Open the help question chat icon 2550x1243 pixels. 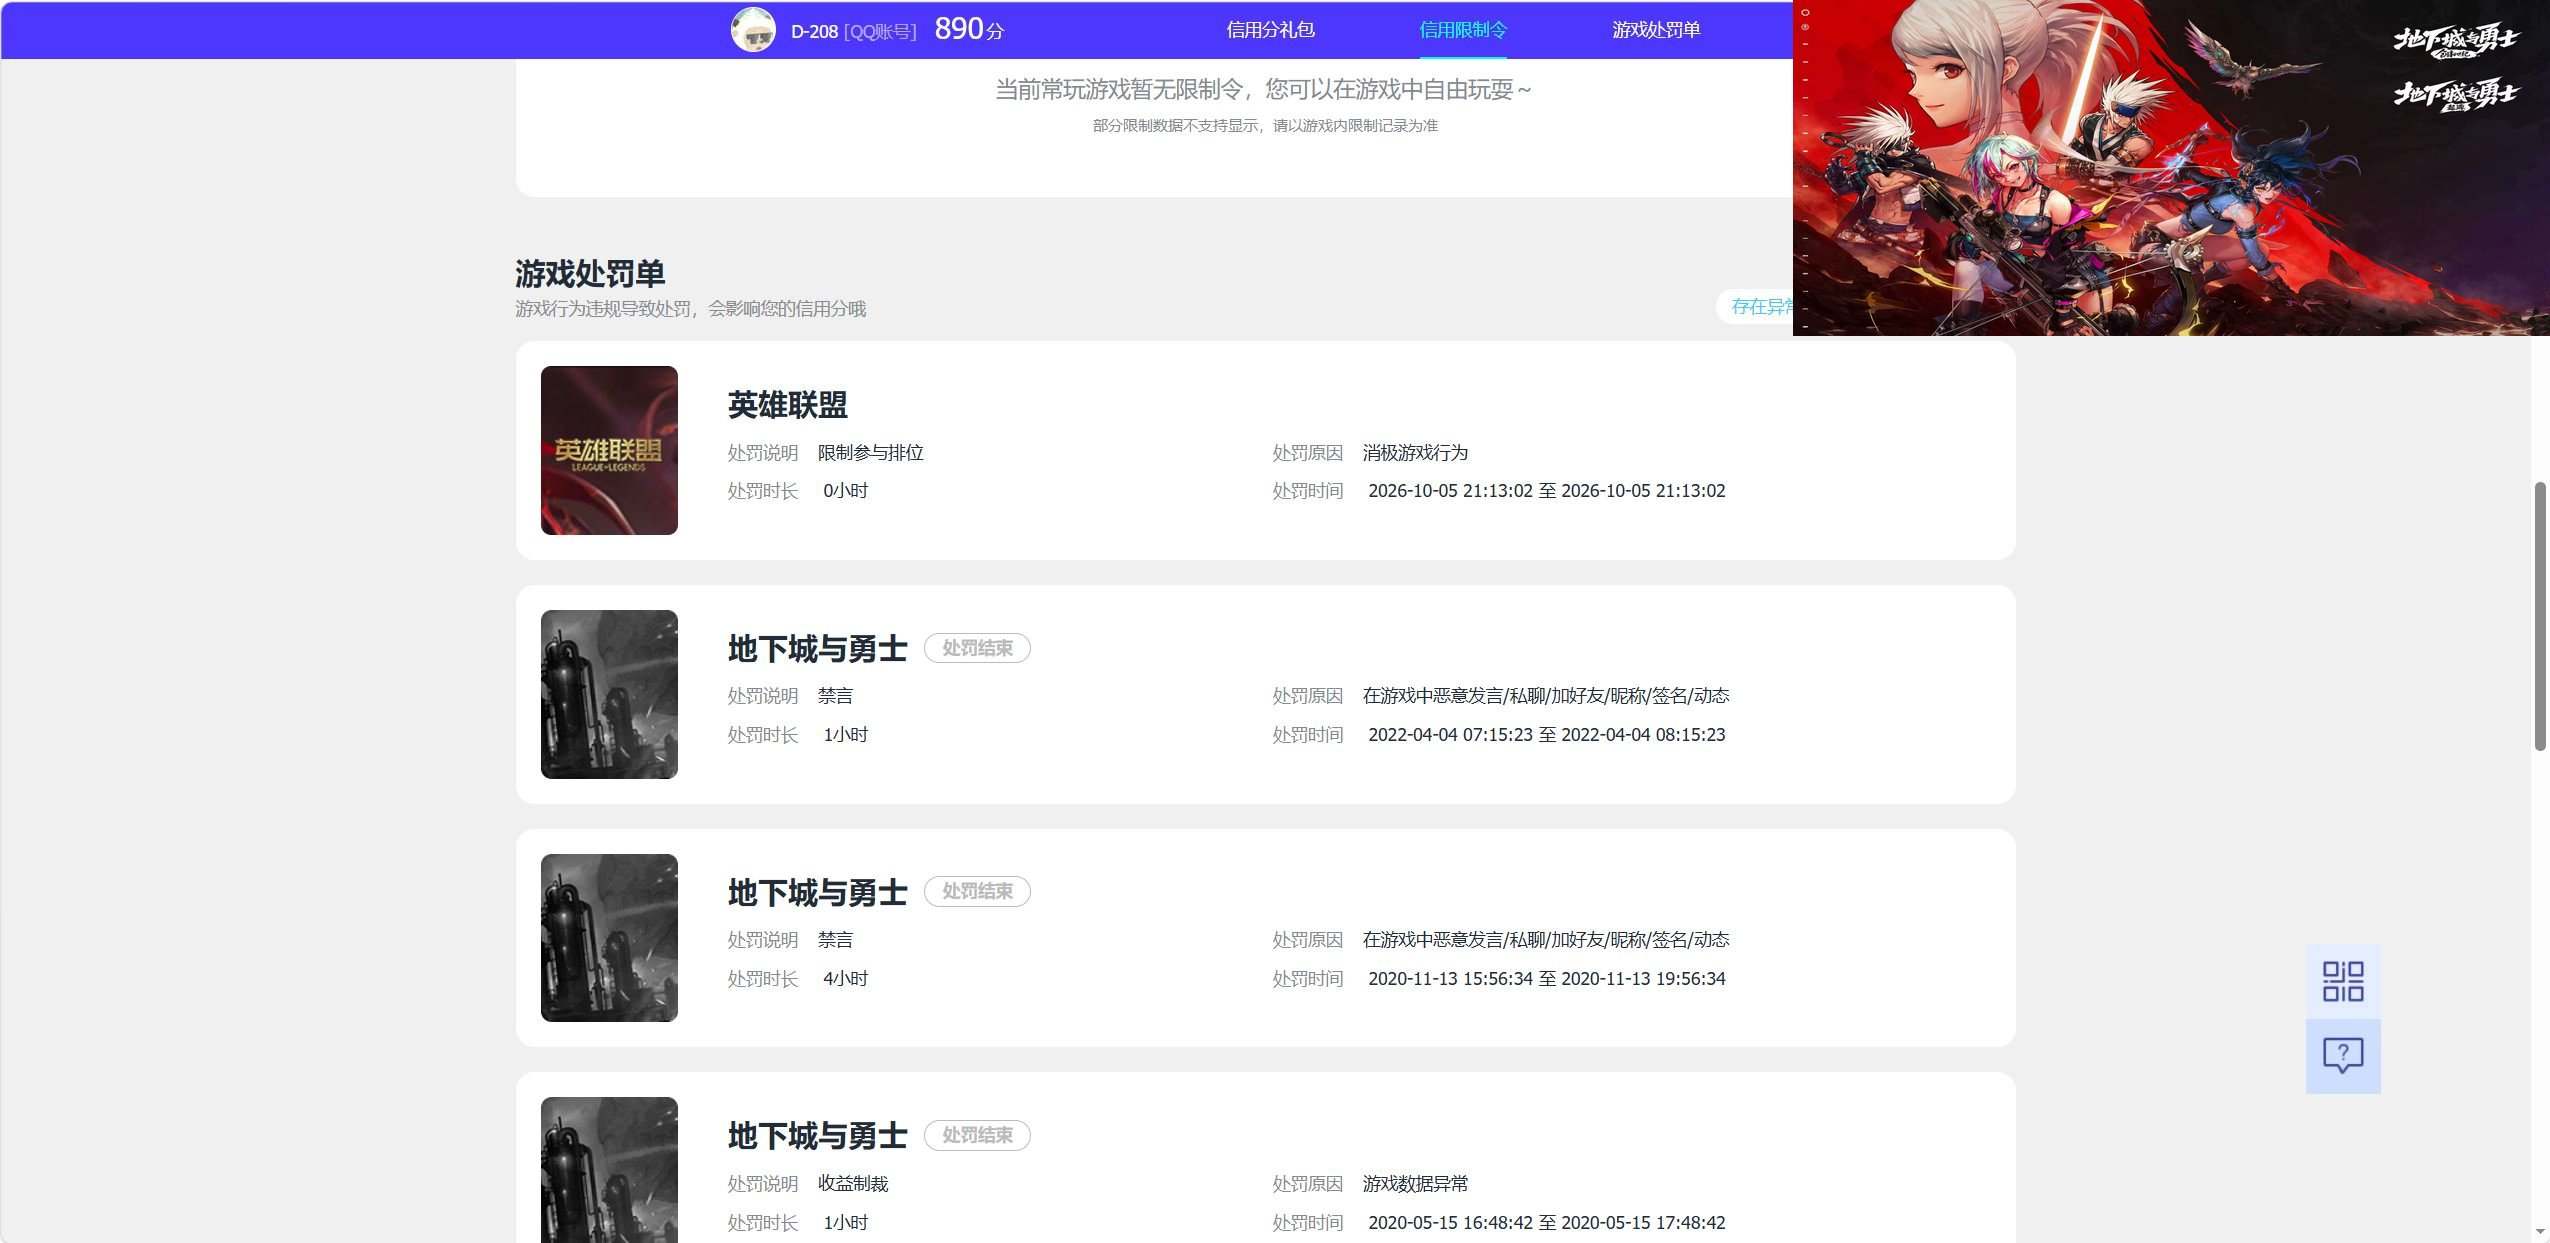coord(2343,1055)
